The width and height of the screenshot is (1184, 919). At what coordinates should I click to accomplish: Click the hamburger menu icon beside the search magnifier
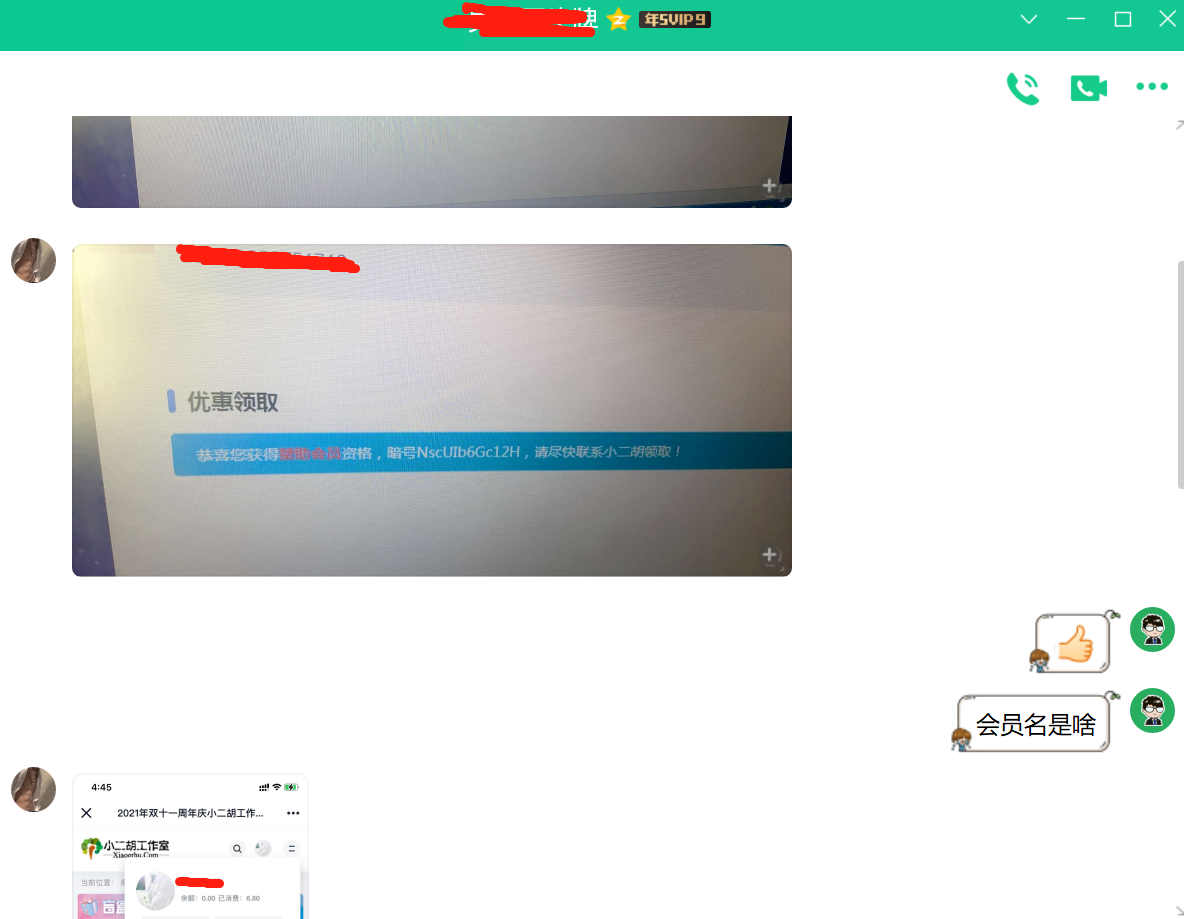tap(292, 849)
